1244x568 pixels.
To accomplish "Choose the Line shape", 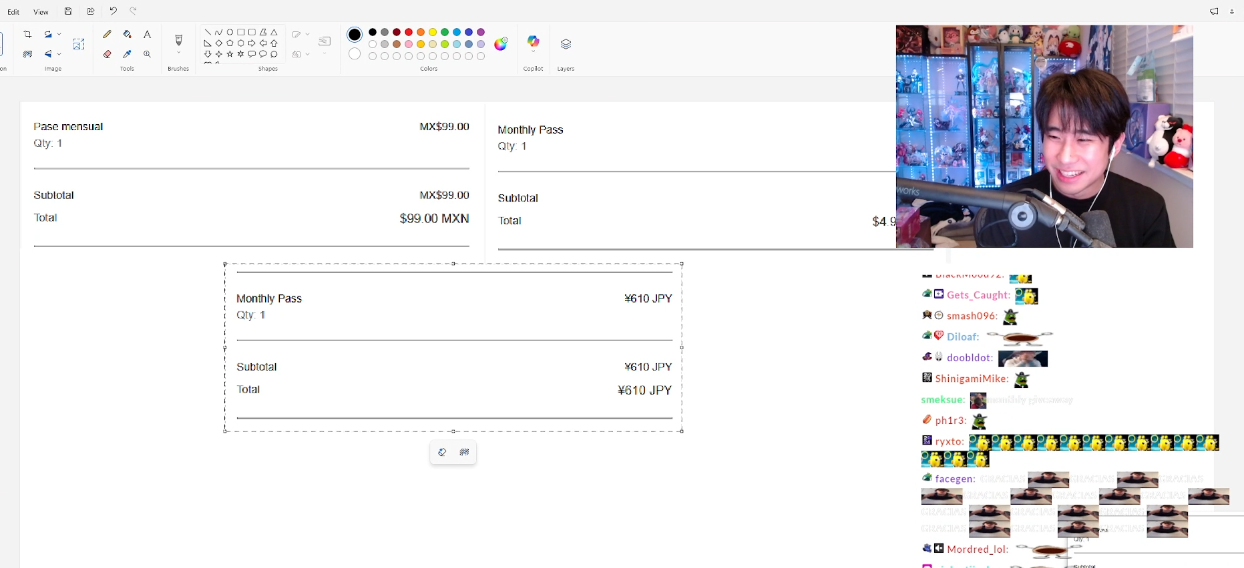I will tap(208, 32).
